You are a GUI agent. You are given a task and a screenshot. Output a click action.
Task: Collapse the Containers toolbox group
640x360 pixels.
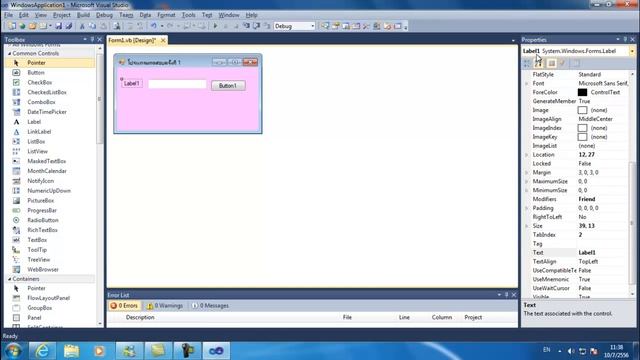click(9, 279)
